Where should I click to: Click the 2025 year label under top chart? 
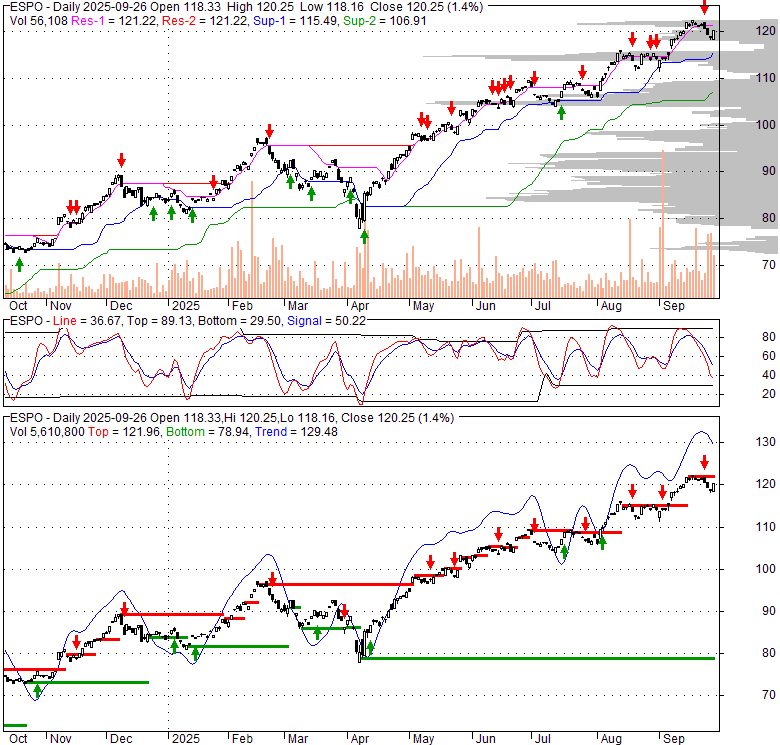tap(186, 306)
